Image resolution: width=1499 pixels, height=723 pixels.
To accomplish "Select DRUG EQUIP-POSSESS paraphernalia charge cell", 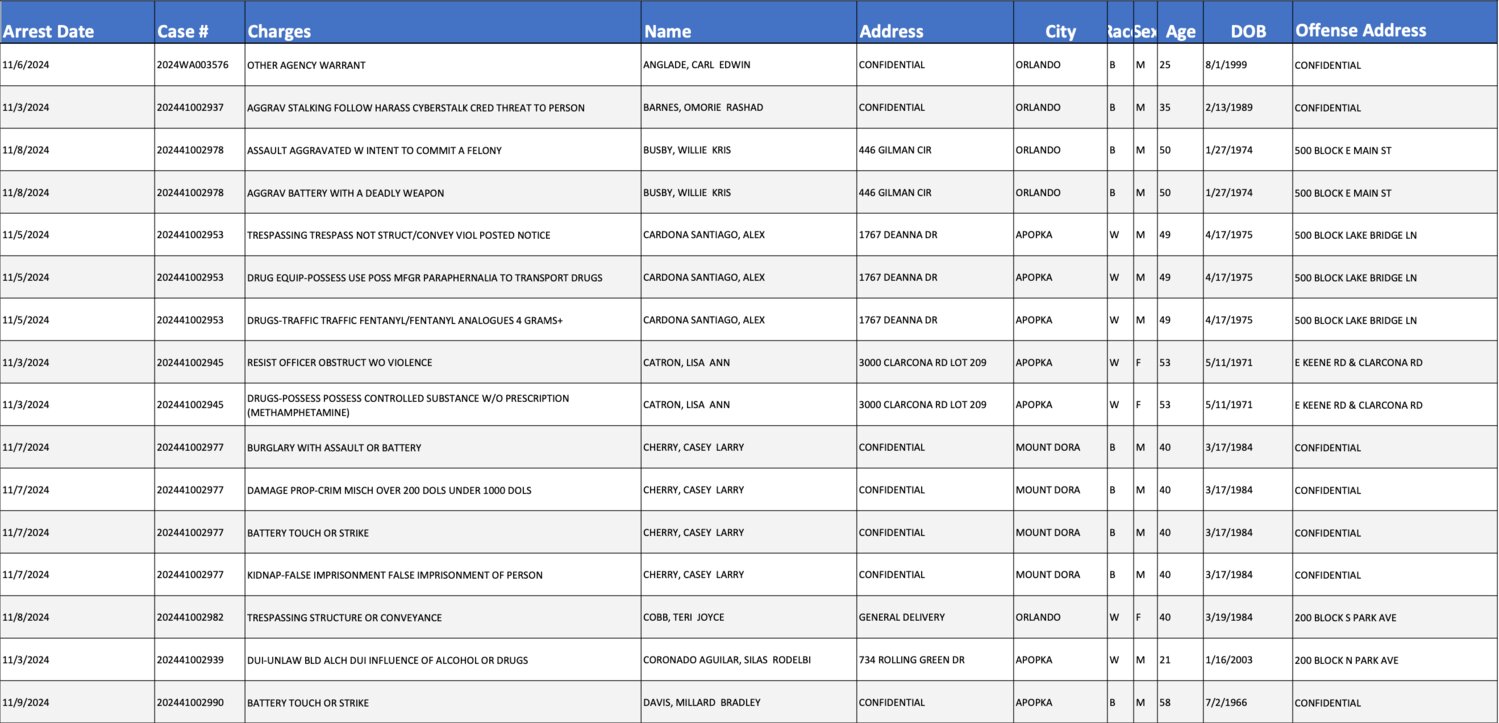I will 442,277.
